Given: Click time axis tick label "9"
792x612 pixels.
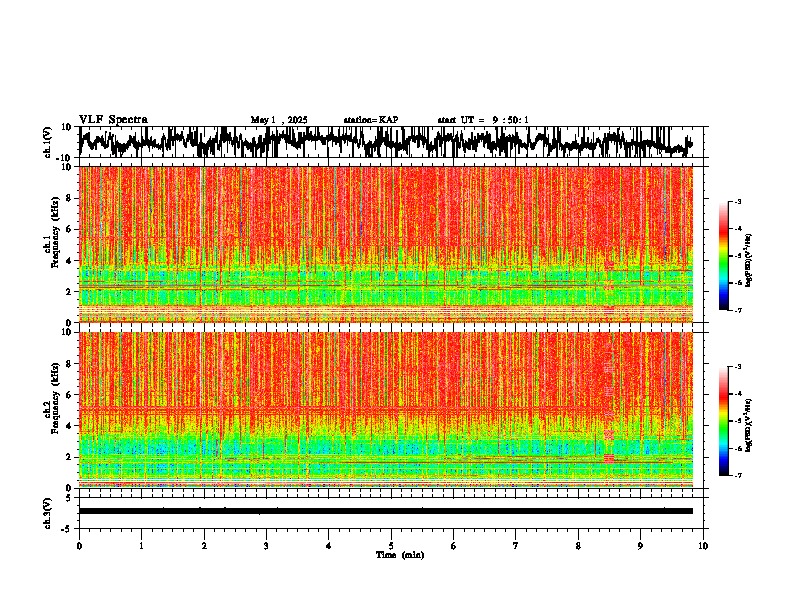Looking at the screenshot, I should [640, 546].
